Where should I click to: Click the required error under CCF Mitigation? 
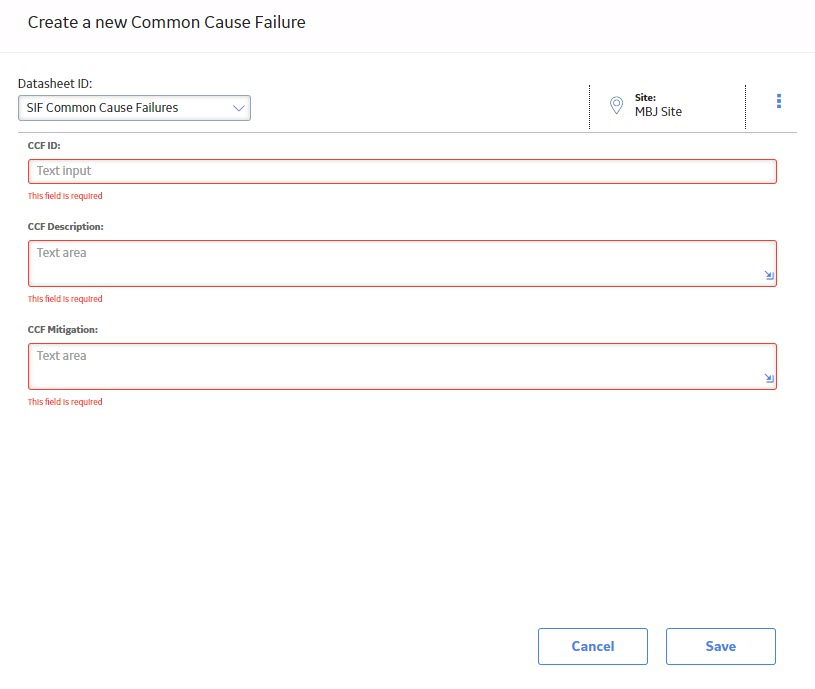(65, 402)
